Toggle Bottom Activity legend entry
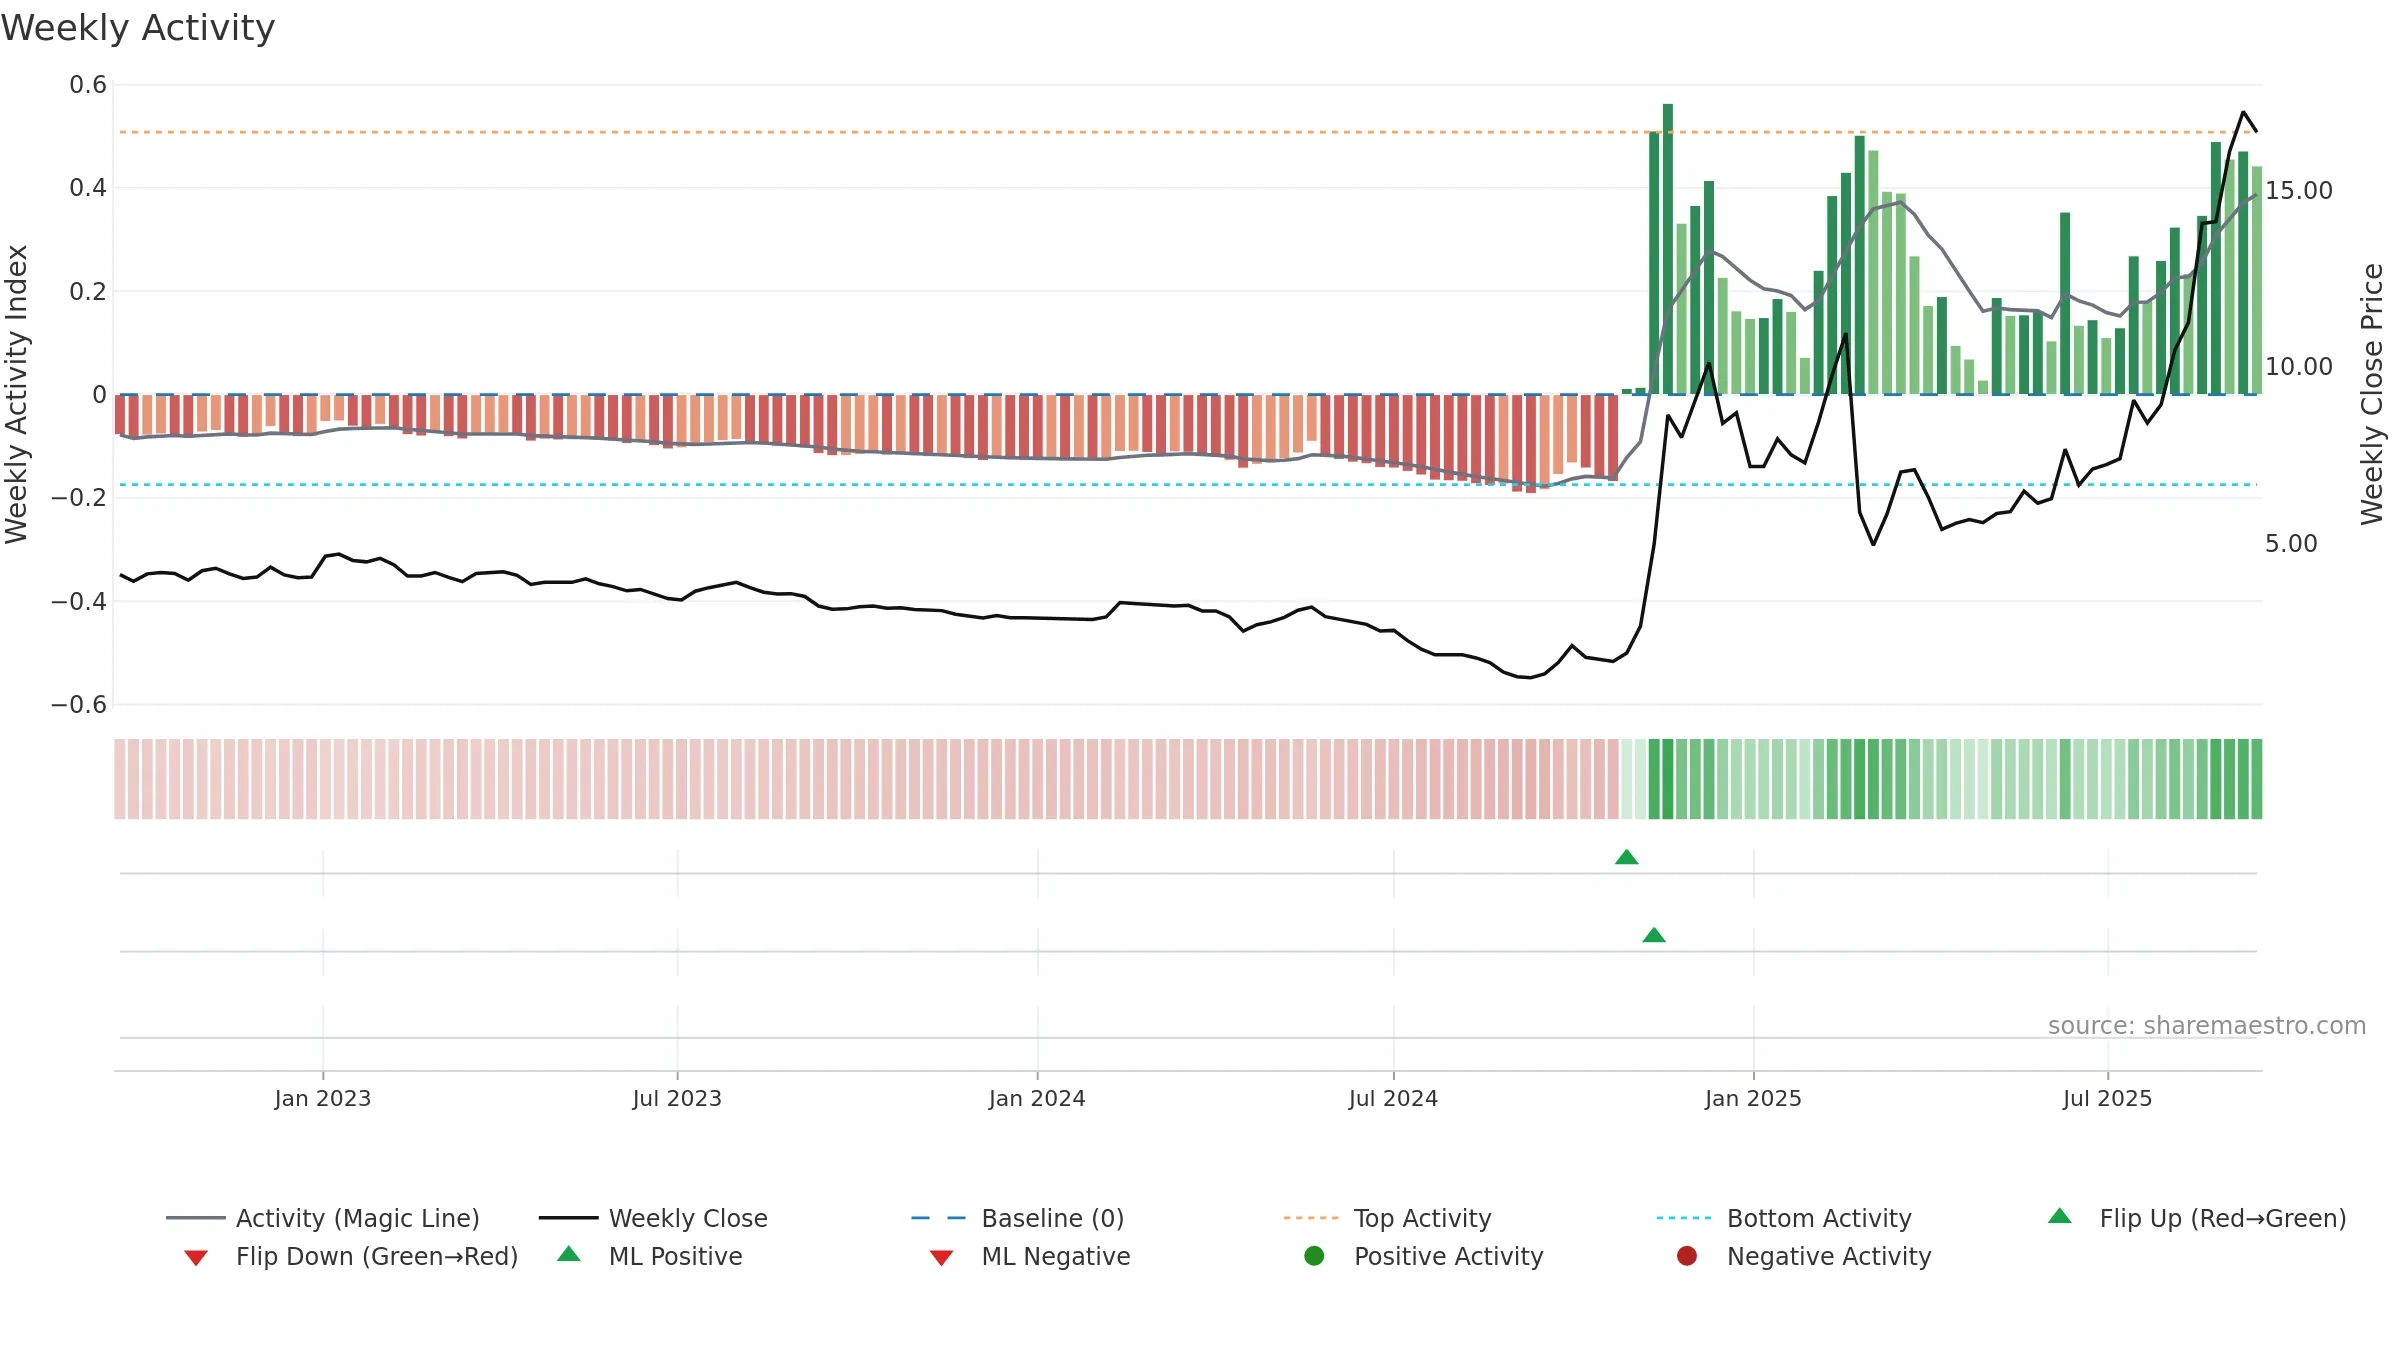This screenshot has height=1350, width=2400. (1784, 1218)
